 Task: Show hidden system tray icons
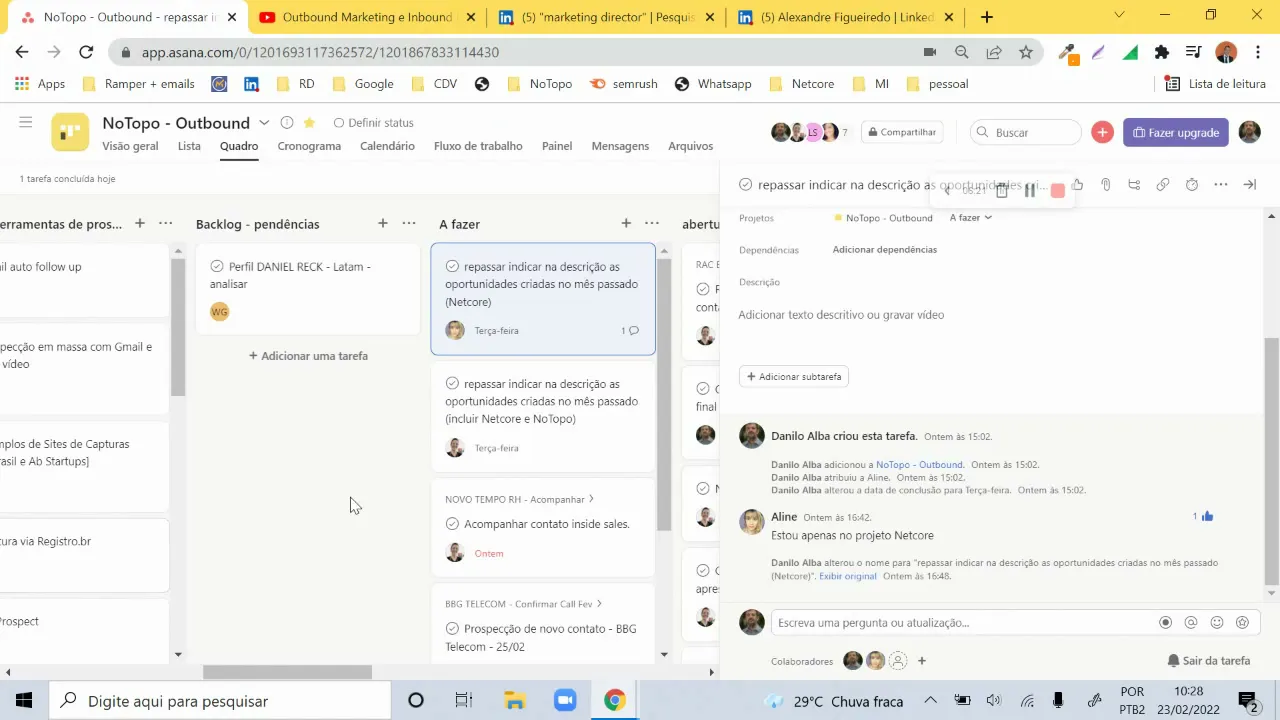click(x=930, y=701)
